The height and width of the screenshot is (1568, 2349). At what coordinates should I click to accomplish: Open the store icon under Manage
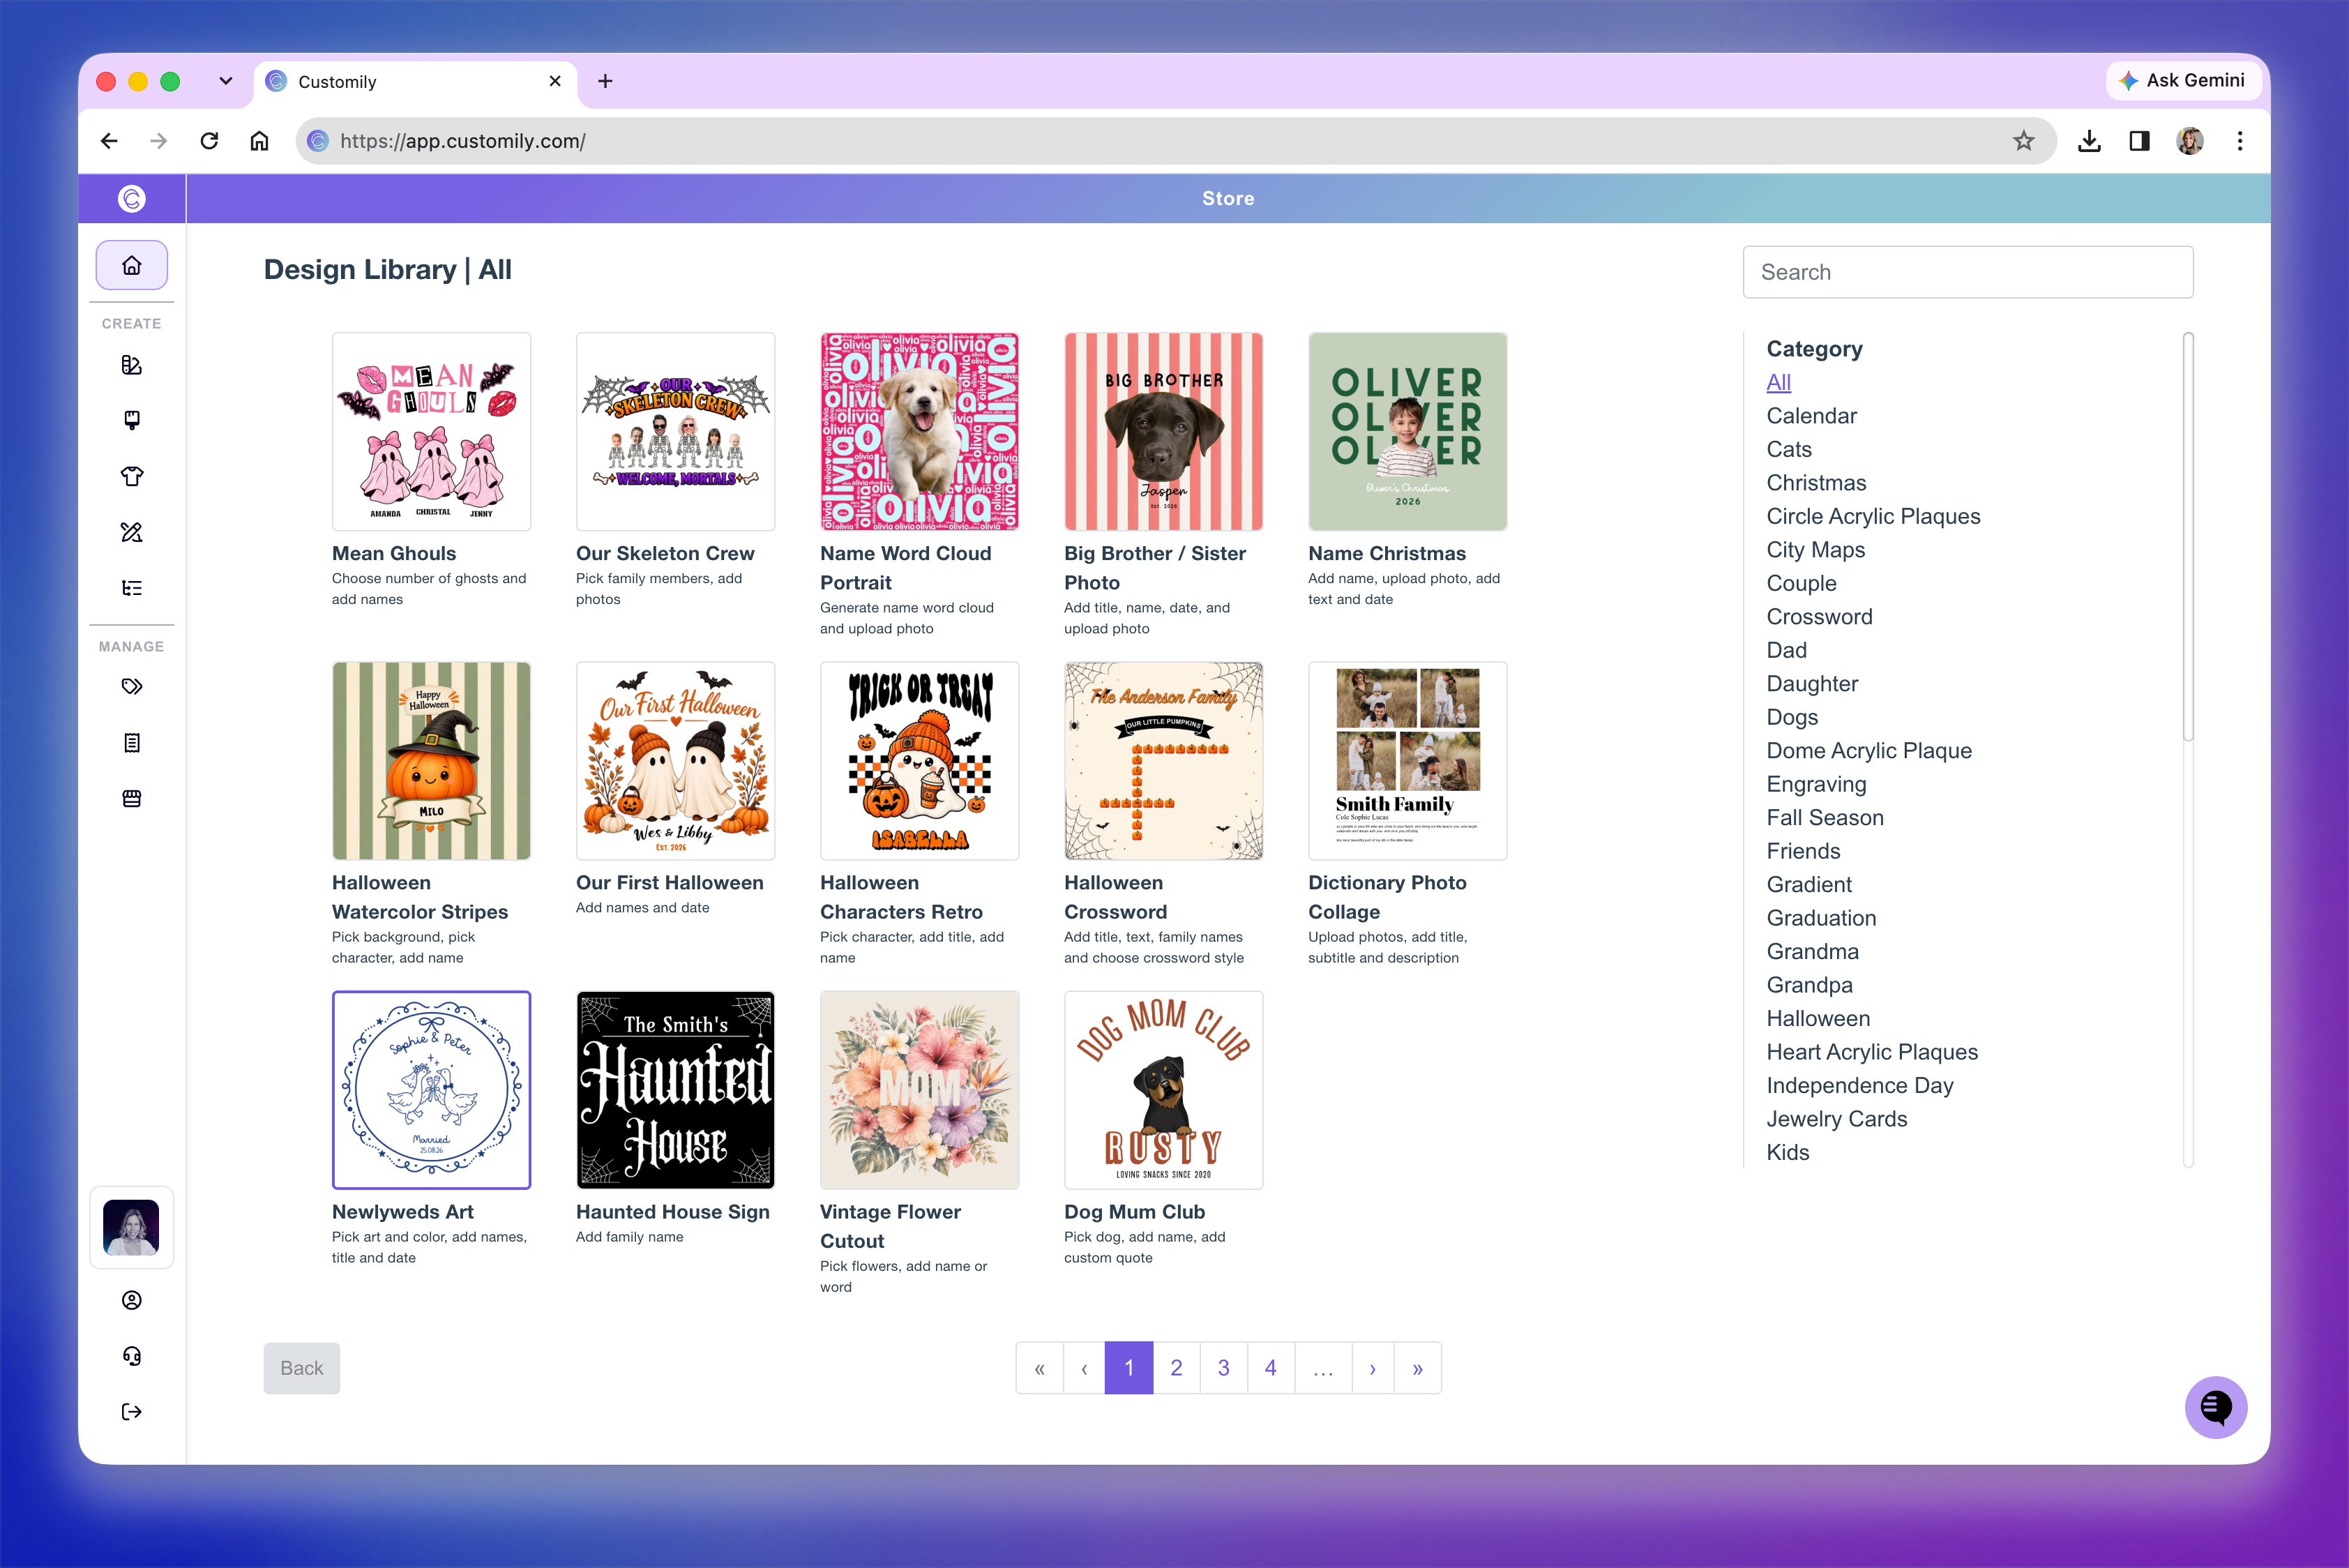pyautogui.click(x=131, y=799)
